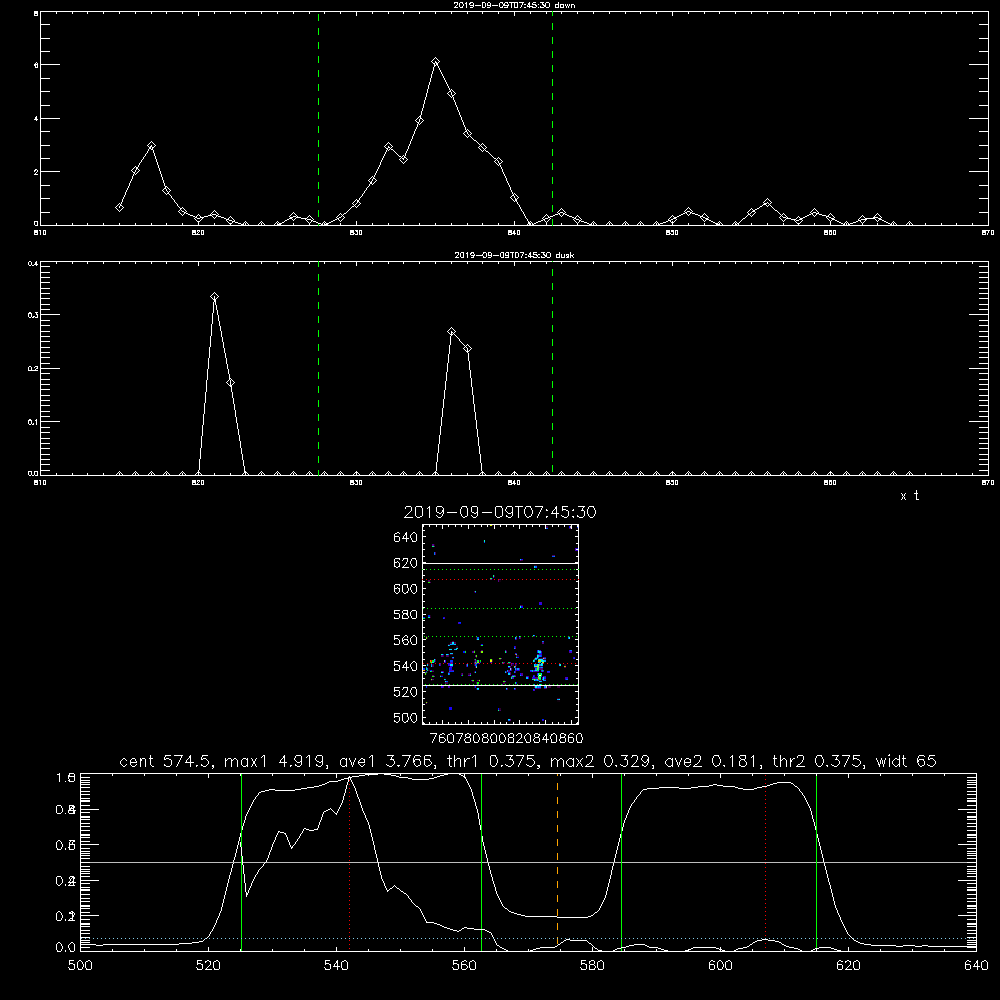Click the bottom plot x-axis label '600'

pyautogui.click(x=721, y=966)
